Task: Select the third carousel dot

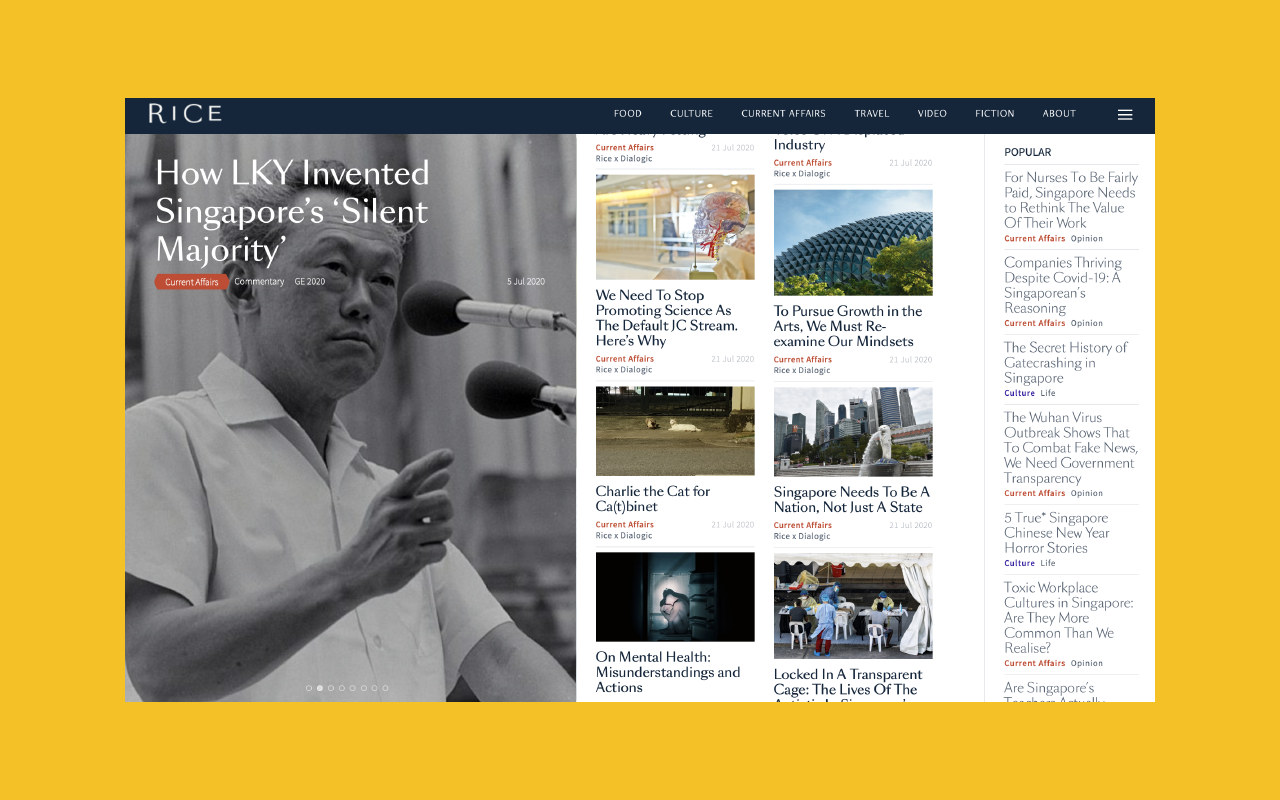Action: tap(331, 688)
